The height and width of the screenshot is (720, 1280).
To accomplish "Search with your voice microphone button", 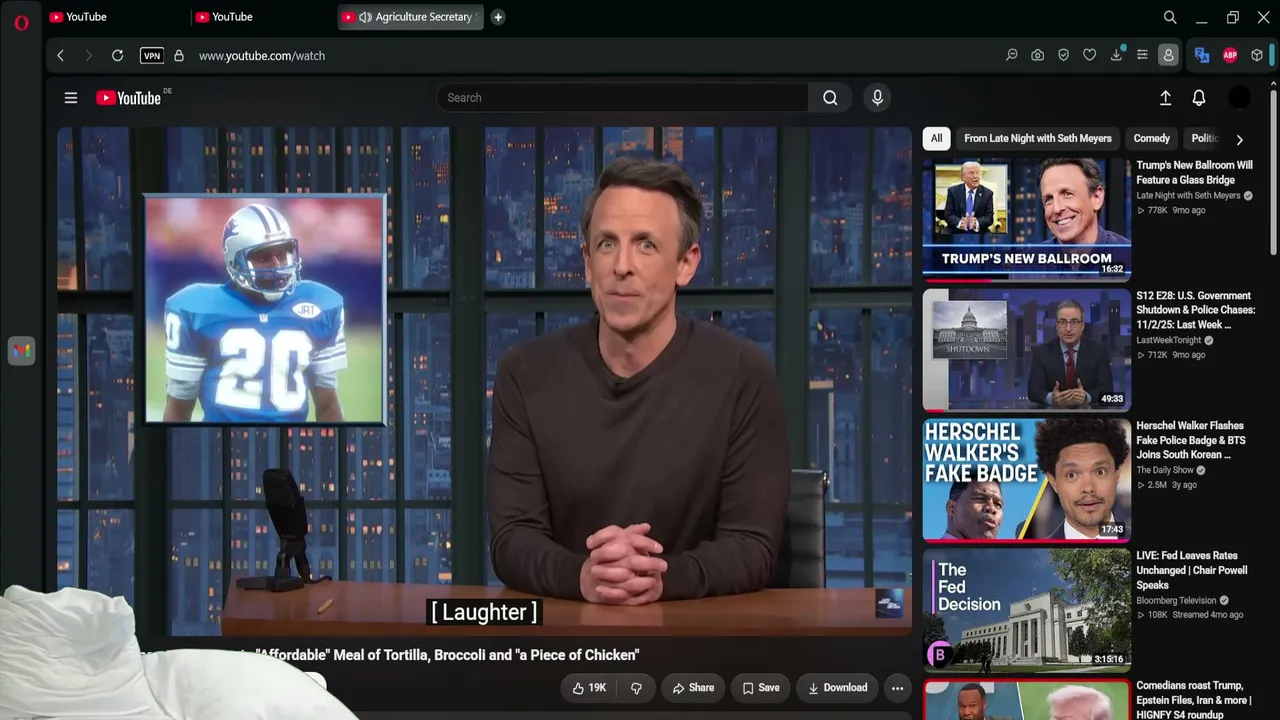I will click(x=877, y=98).
